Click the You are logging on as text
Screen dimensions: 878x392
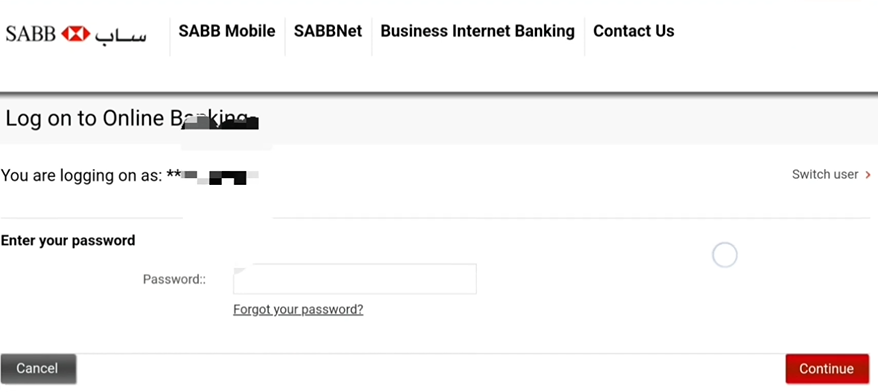(x=82, y=176)
